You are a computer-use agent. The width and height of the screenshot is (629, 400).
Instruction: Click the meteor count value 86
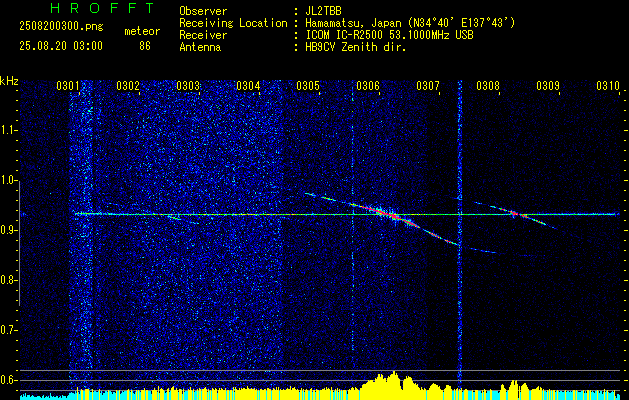[145, 46]
